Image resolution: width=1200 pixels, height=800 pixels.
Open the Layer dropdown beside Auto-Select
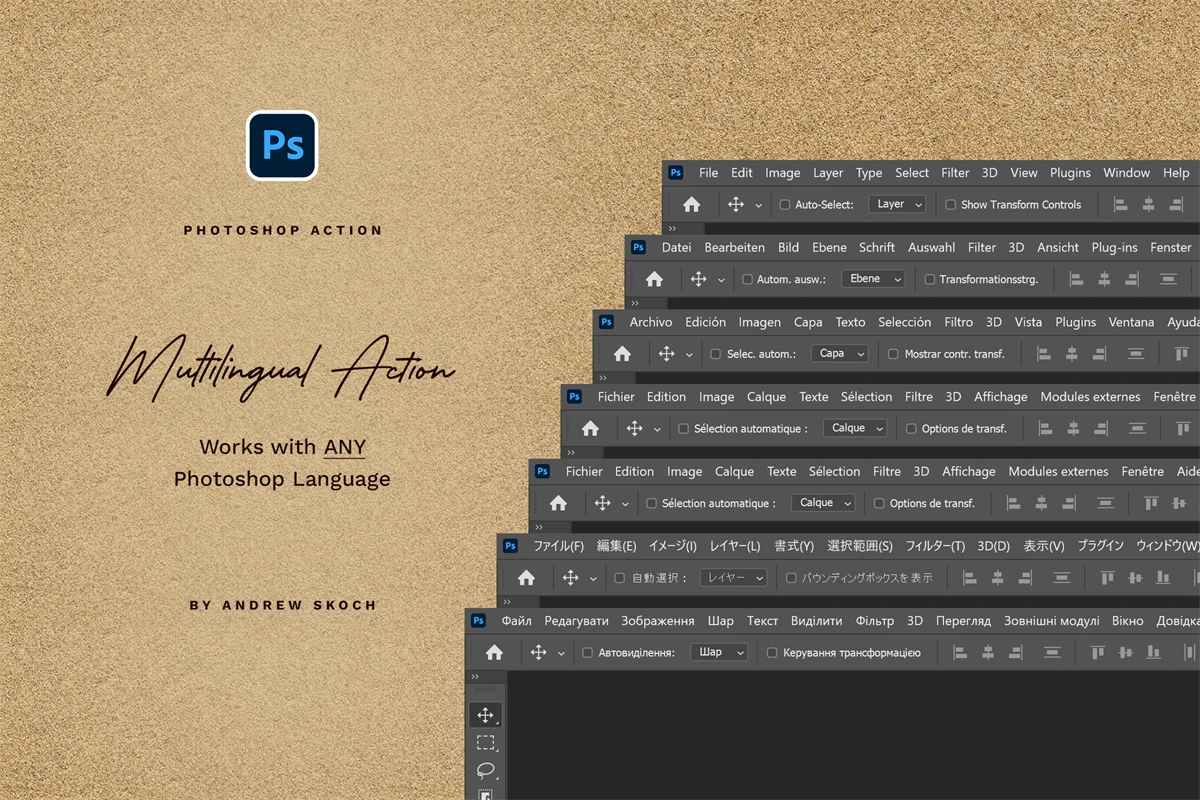[x=897, y=205]
